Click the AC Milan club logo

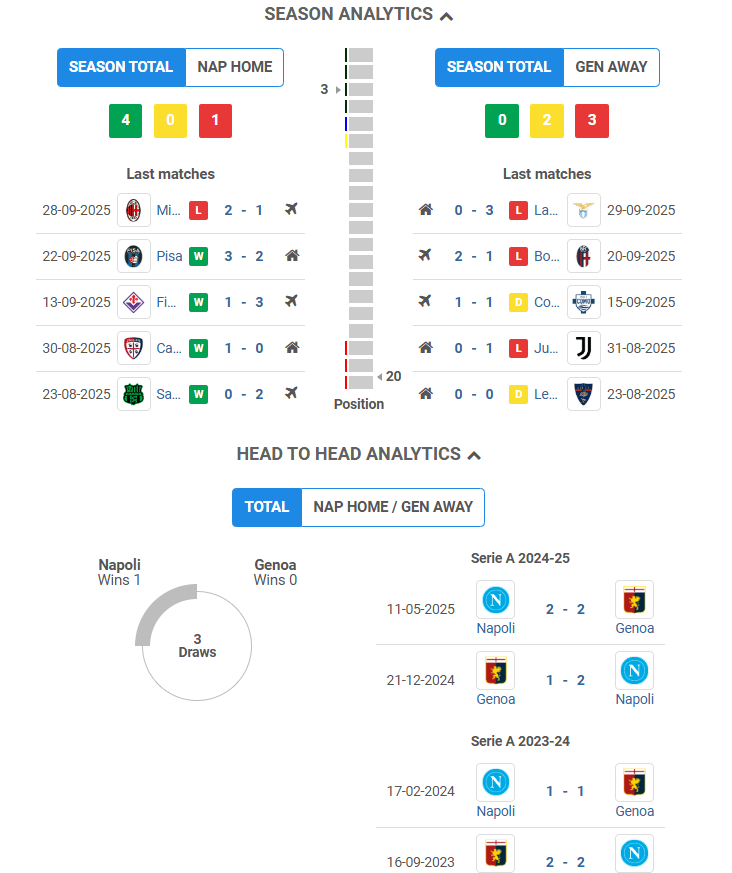click(134, 210)
